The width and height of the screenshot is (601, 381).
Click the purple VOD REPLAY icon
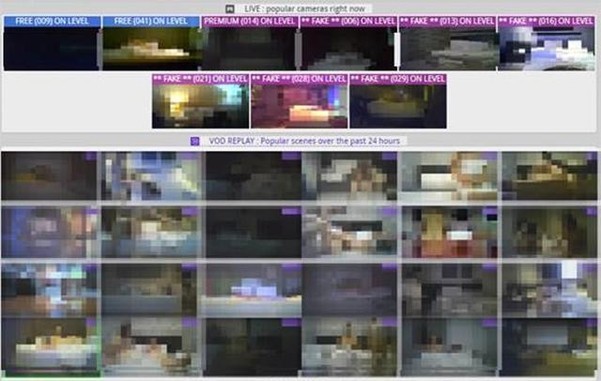coord(195,141)
